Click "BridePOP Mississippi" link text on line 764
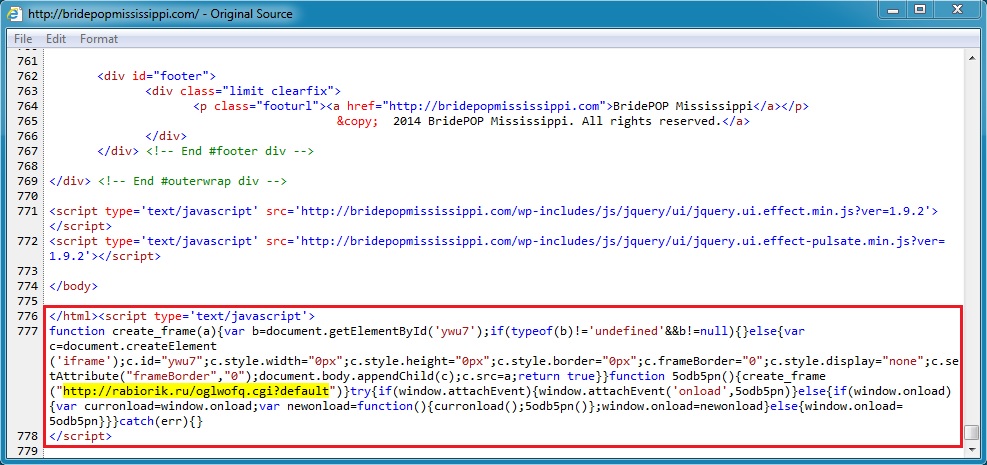Image resolution: width=987 pixels, height=465 pixels. point(682,106)
